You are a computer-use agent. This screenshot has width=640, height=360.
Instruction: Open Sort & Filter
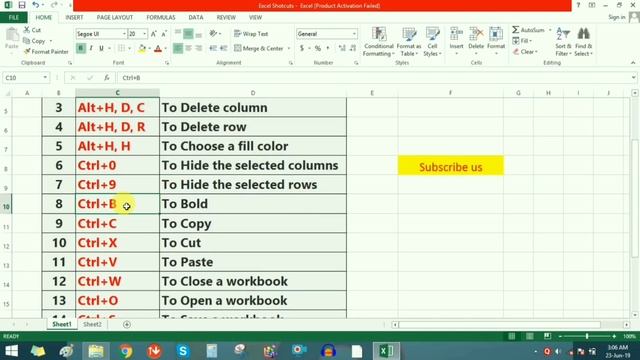(x=563, y=41)
